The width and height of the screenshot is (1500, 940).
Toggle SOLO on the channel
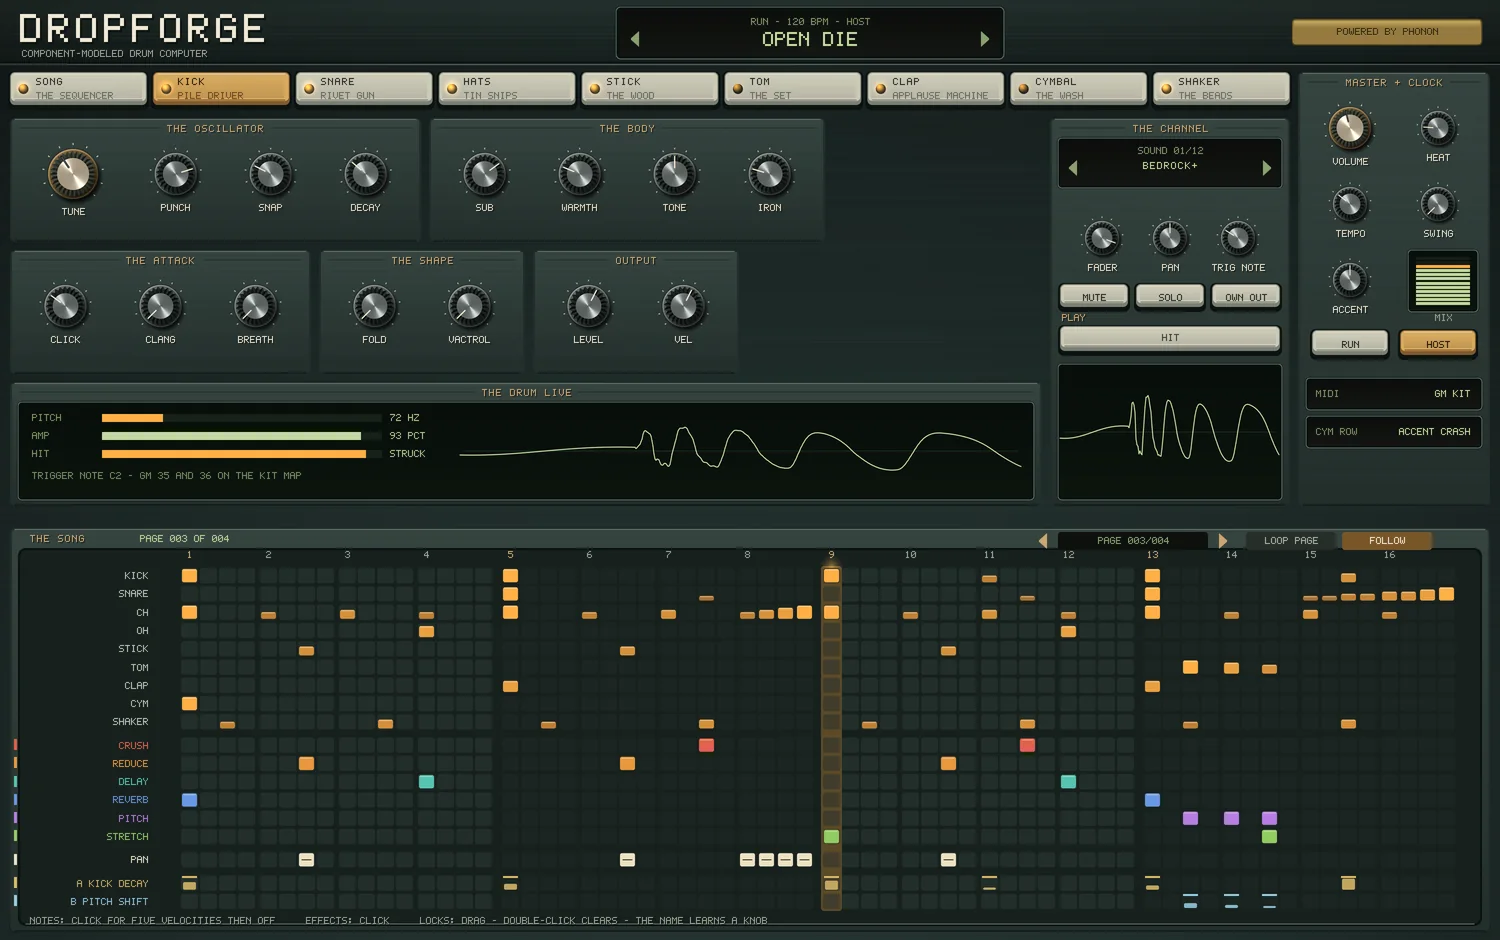click(1170, 296)
